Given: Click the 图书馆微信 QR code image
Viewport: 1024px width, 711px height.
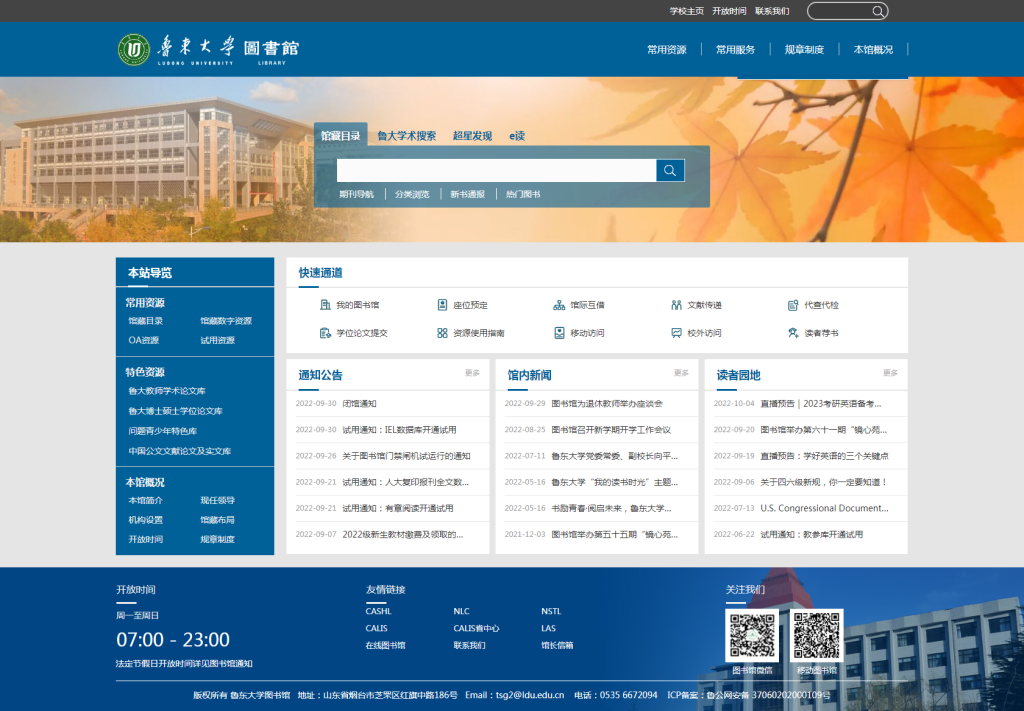Looking at the screenshot, I should pos(752,635).
